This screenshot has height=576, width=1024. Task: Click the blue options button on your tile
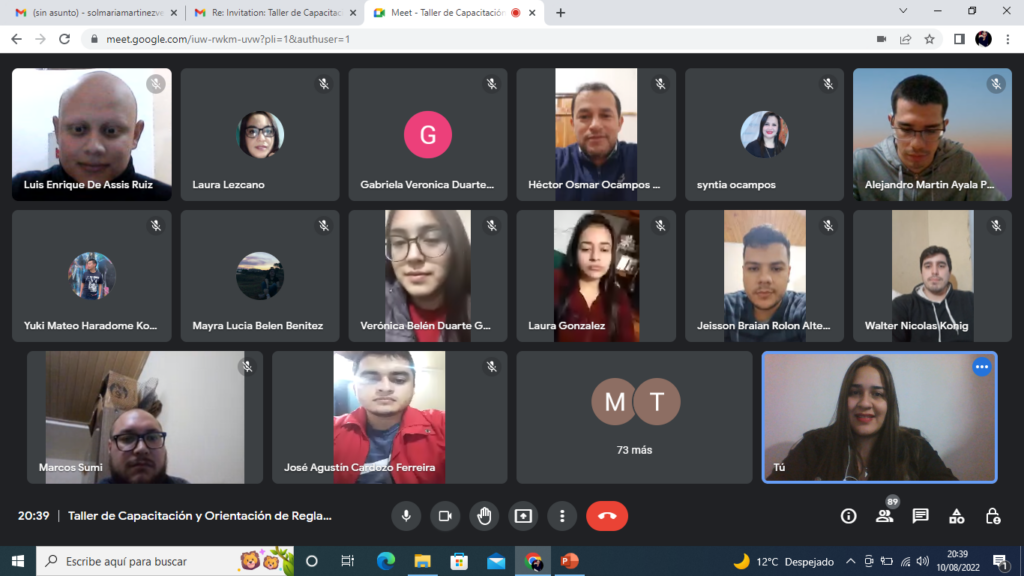[981, 367]
